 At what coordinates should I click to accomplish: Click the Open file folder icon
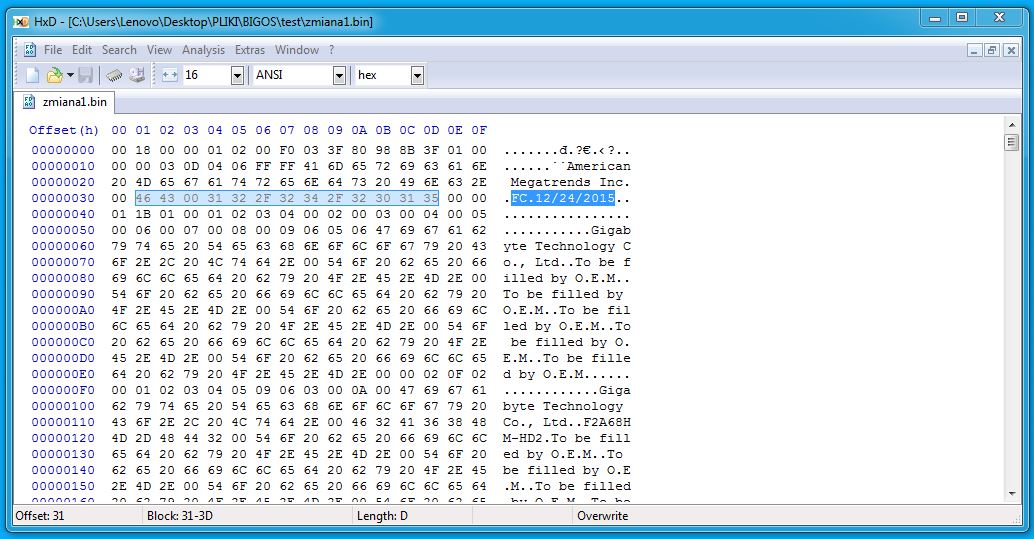tap(54, 75)
